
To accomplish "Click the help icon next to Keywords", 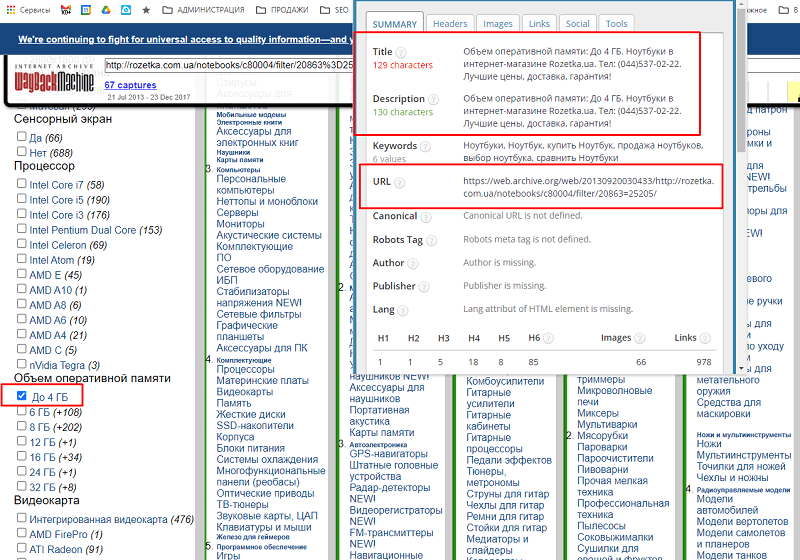I will 426,146.
